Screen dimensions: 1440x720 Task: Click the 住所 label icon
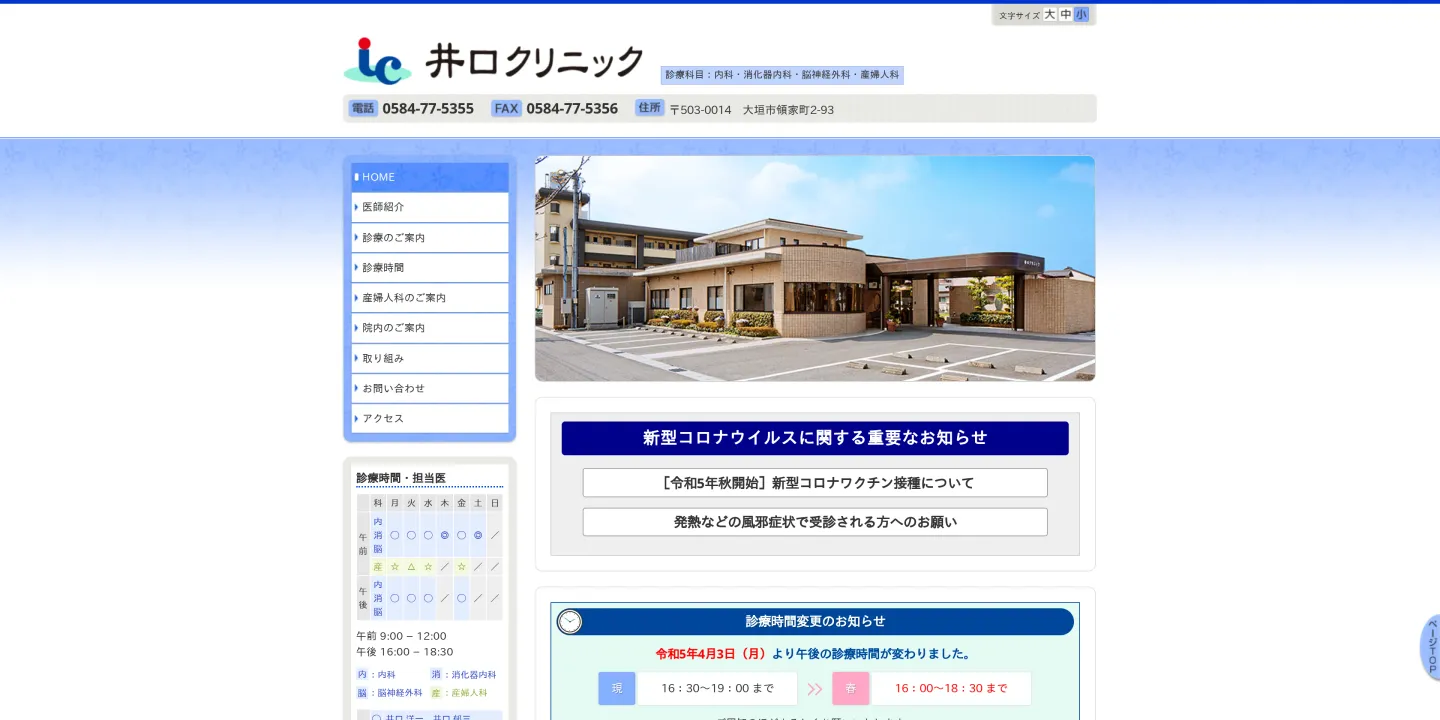tap(650, 108)
